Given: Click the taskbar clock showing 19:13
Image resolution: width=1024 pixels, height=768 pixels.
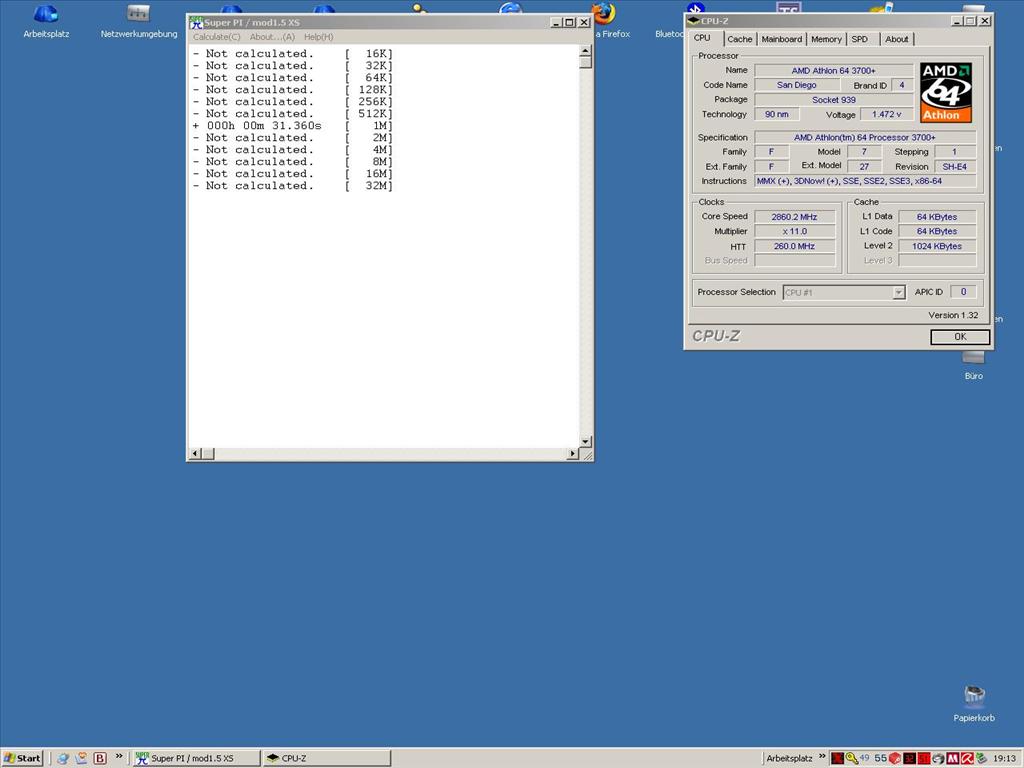Looking at the screenshot, I should [1004, 758].
